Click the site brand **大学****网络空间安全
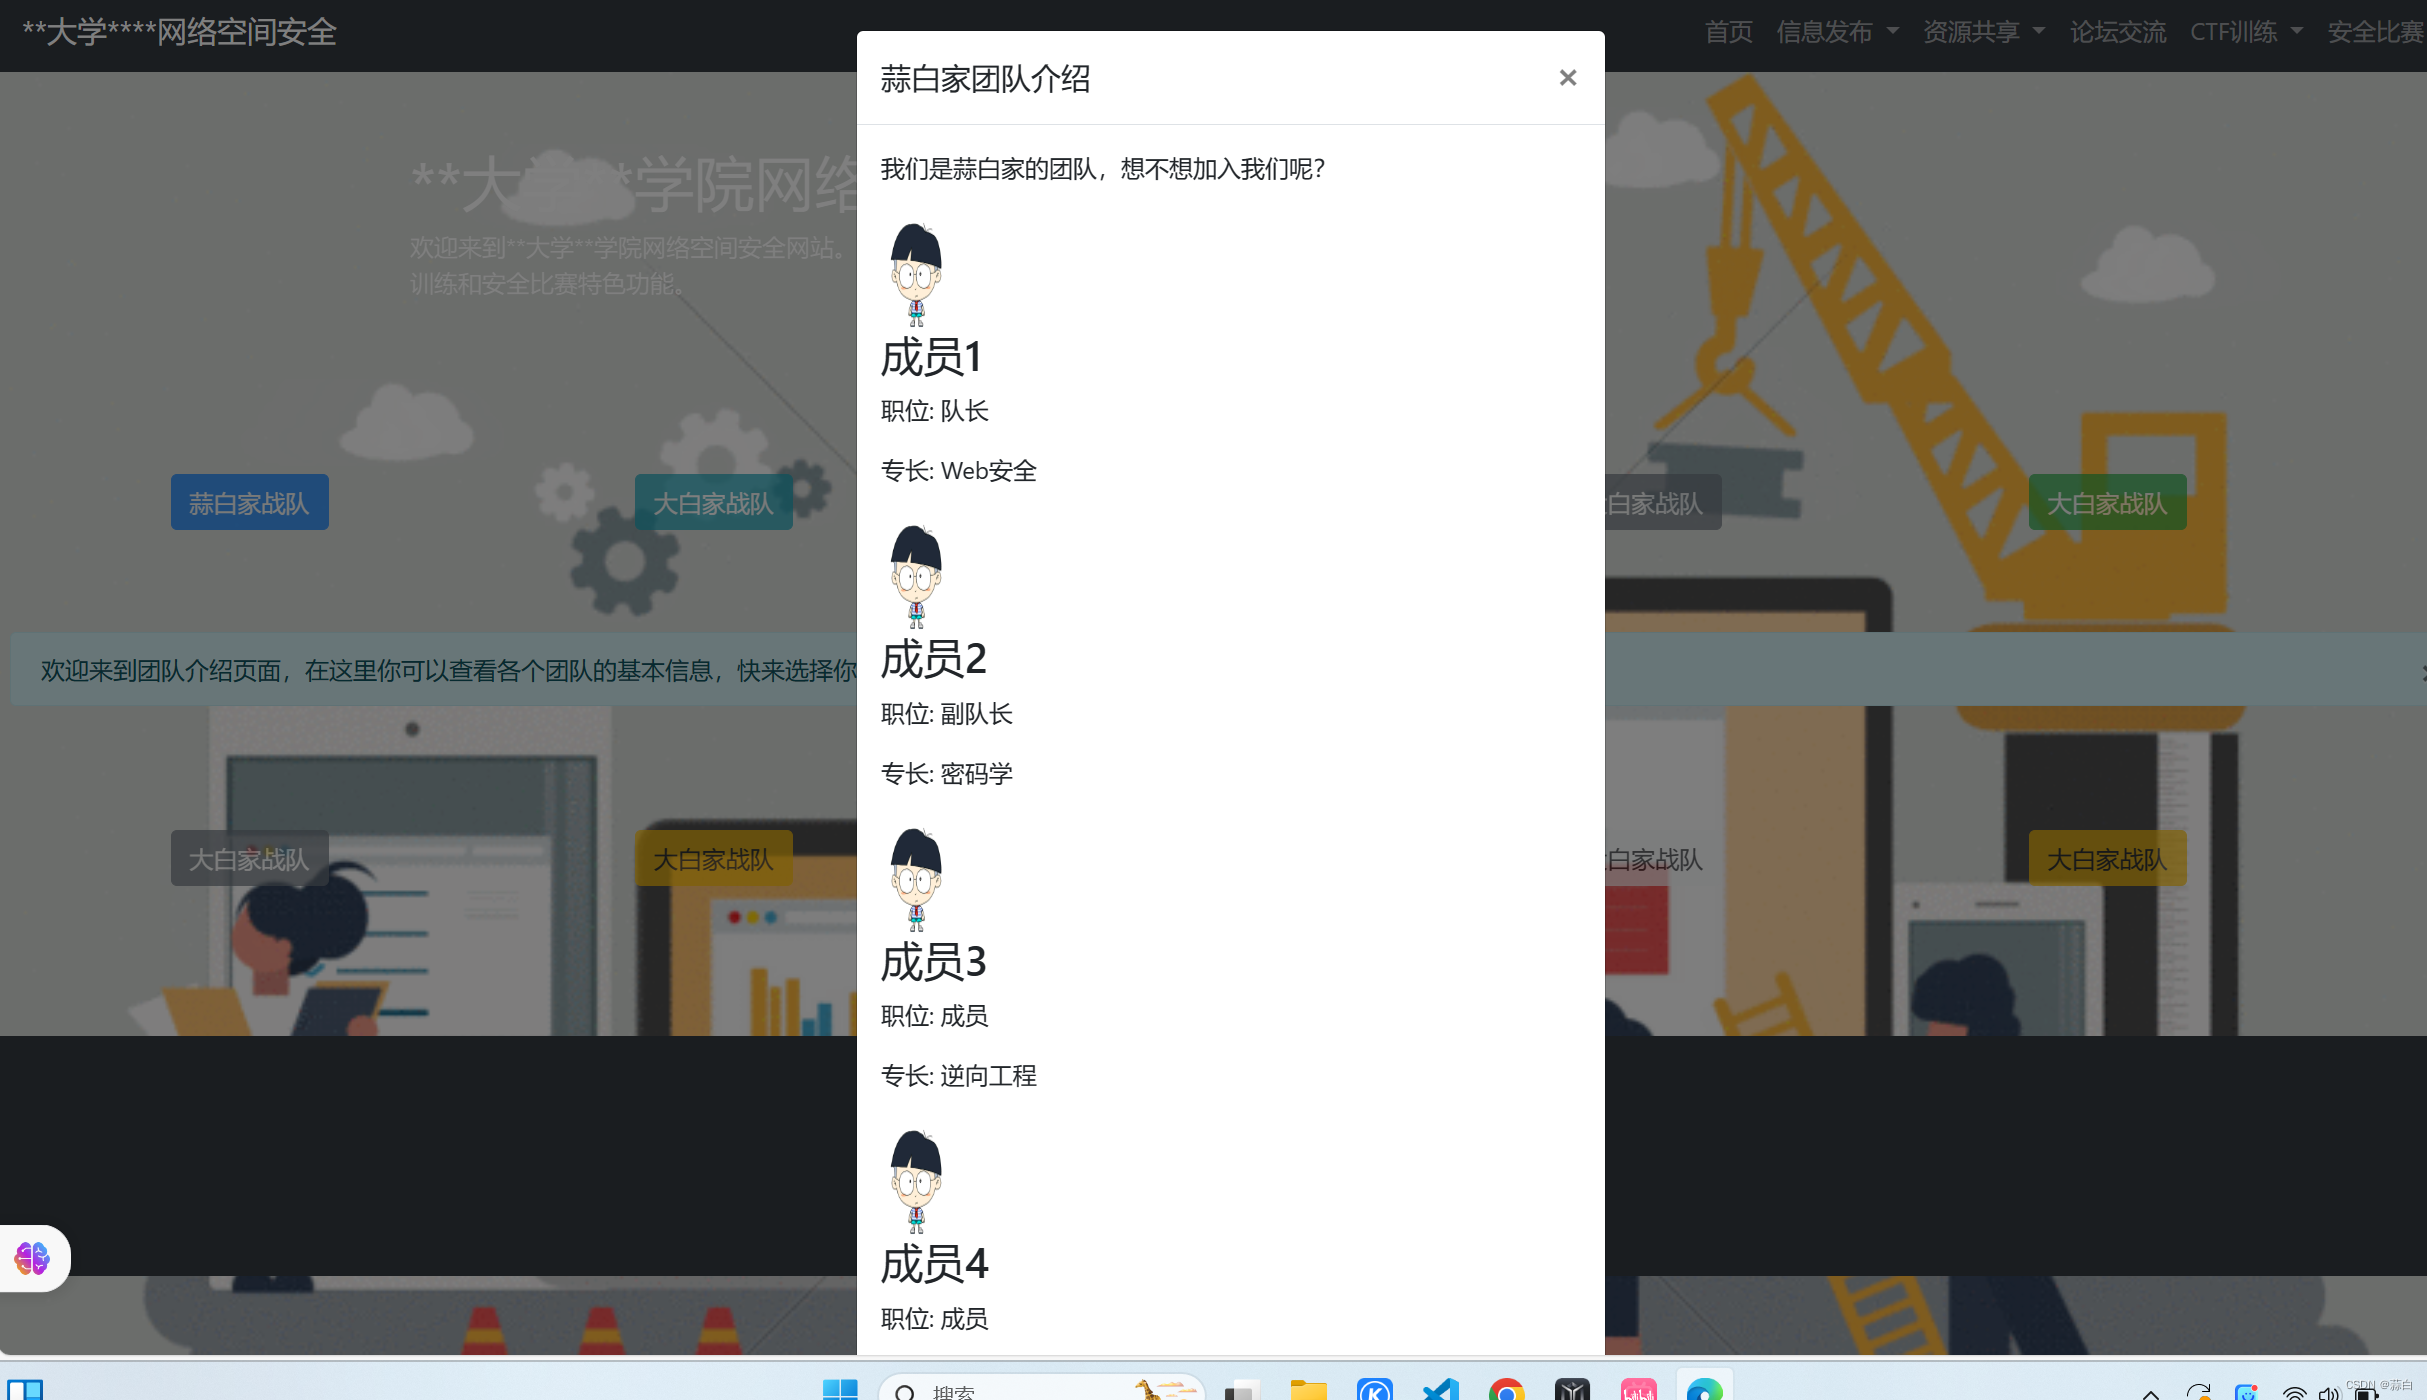This screenshot has width=2427, height=1400. coord(179,32)
